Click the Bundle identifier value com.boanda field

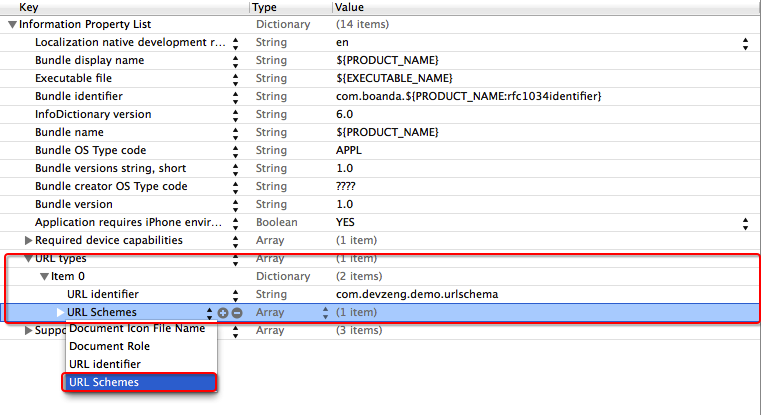click(x=467, y=96)
